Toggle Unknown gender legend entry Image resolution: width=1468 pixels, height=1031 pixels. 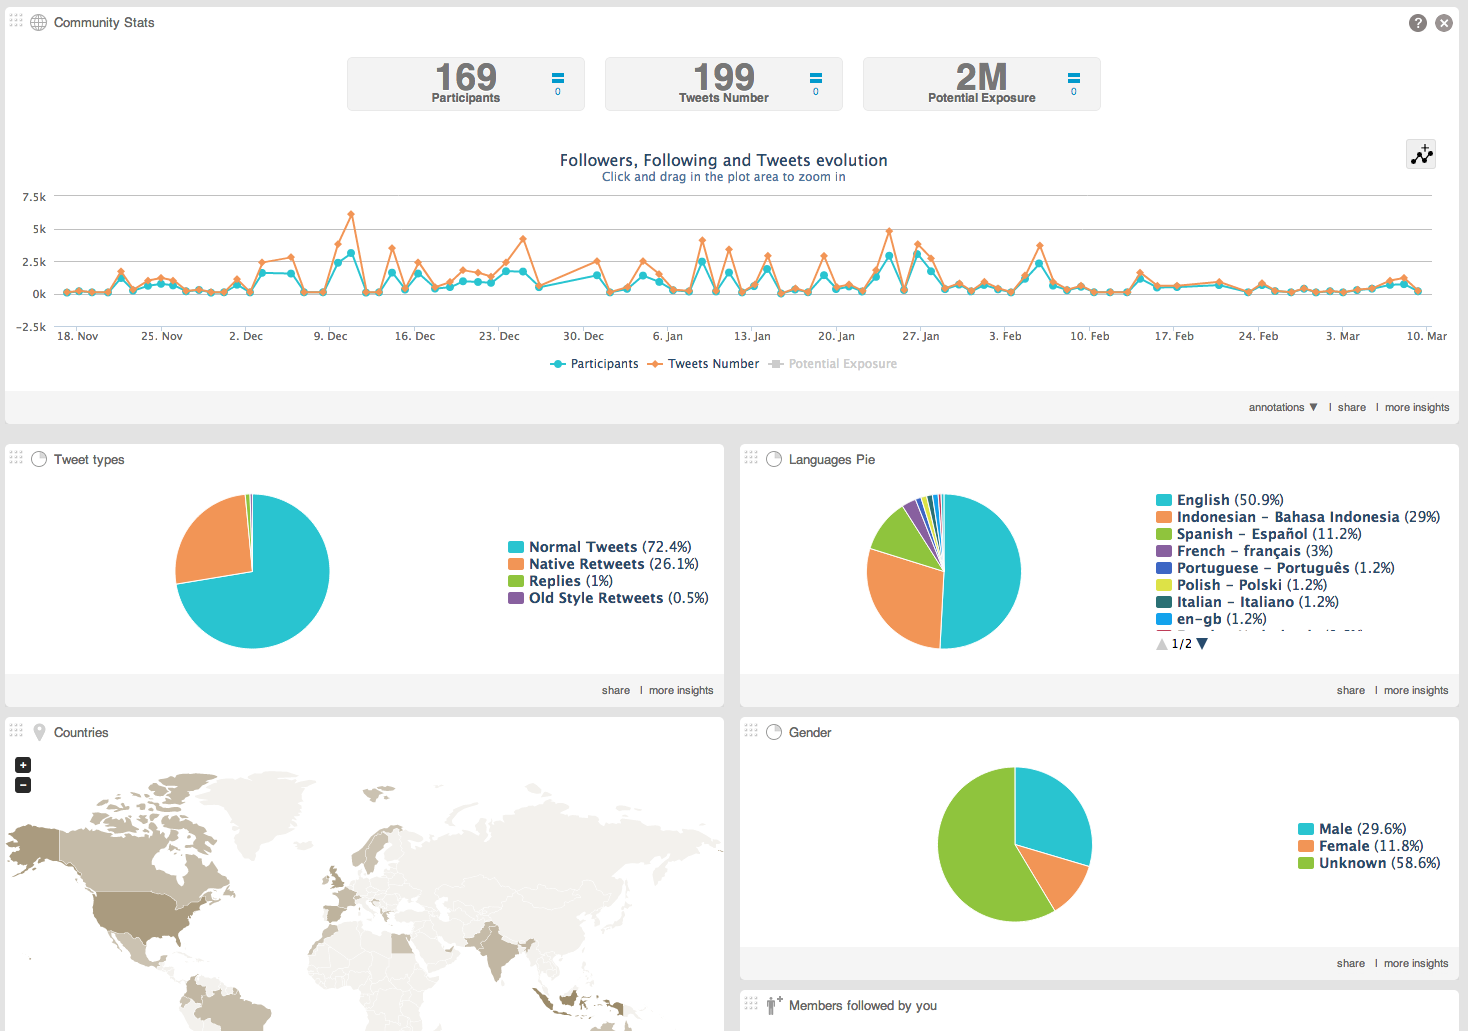[1369, 863]
